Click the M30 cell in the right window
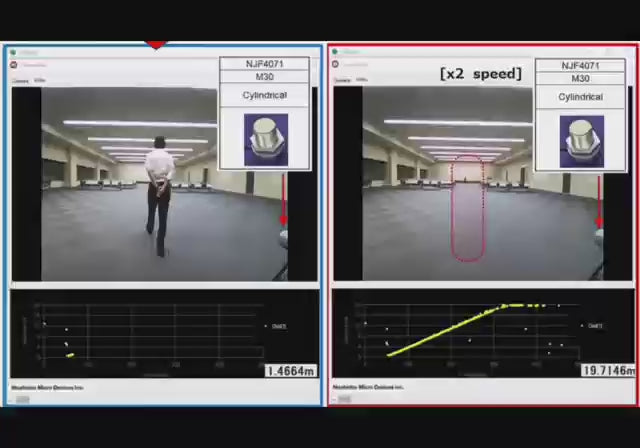 pyautogui.click(x=580, y=78)
